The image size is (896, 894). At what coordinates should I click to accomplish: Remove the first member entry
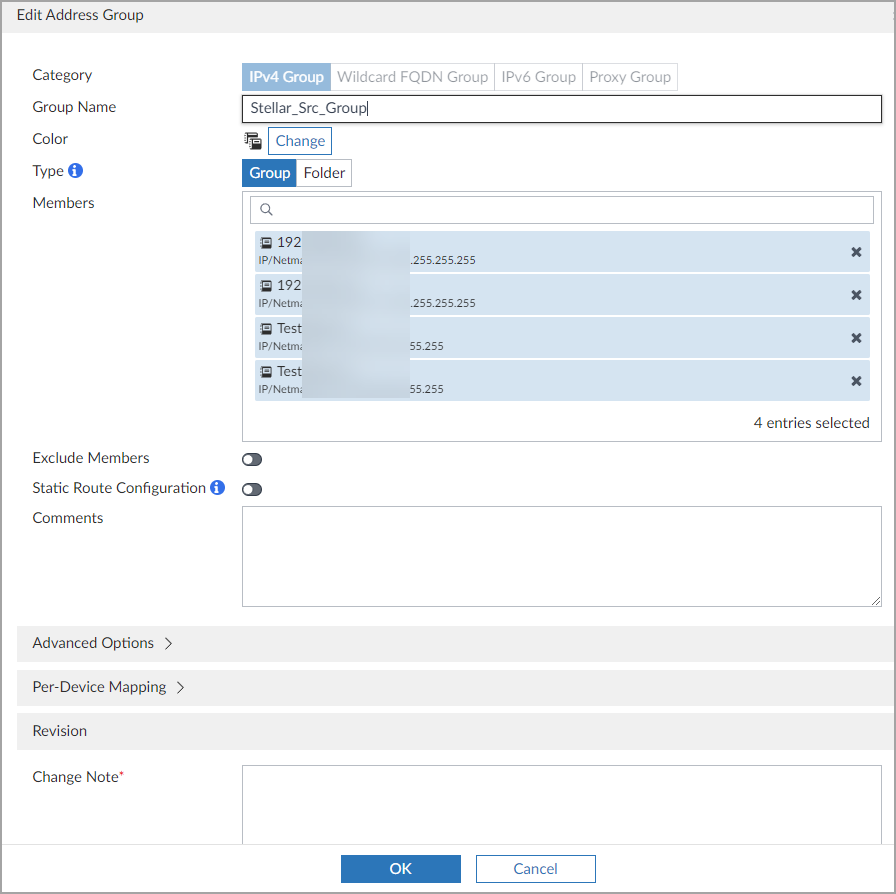[x=856, y=252]
